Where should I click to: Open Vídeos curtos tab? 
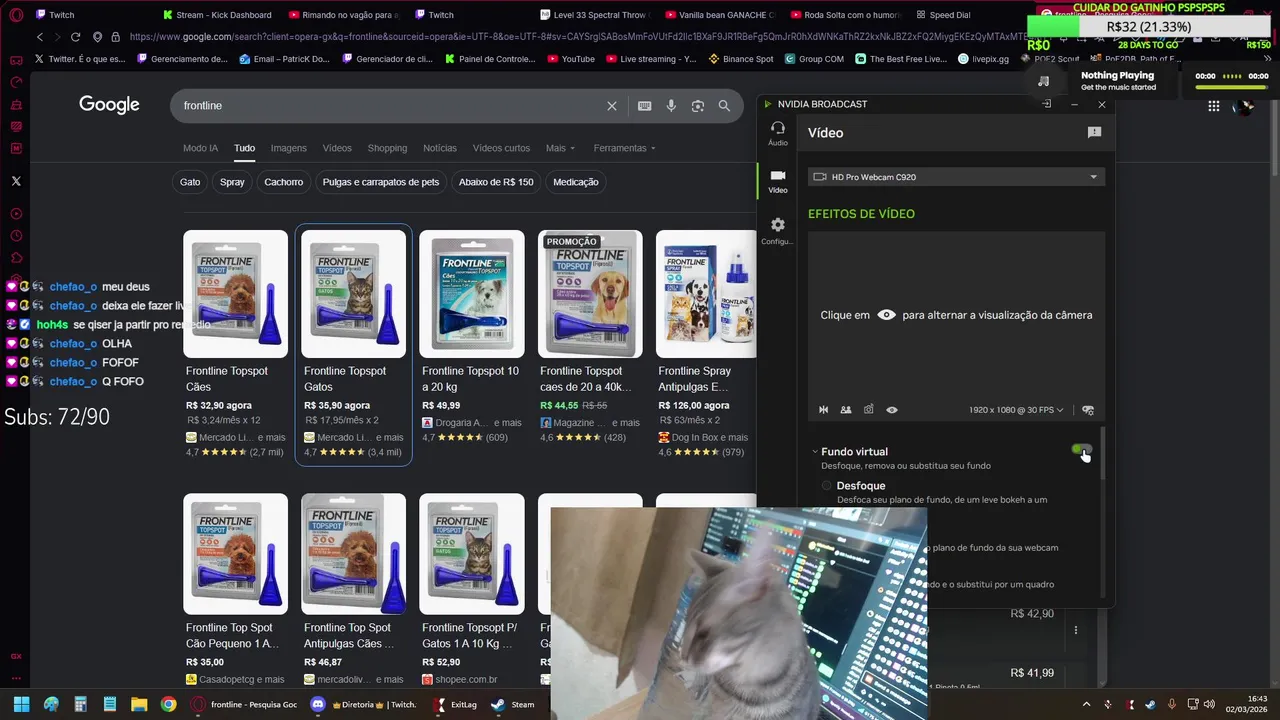[x=501, y=148]
